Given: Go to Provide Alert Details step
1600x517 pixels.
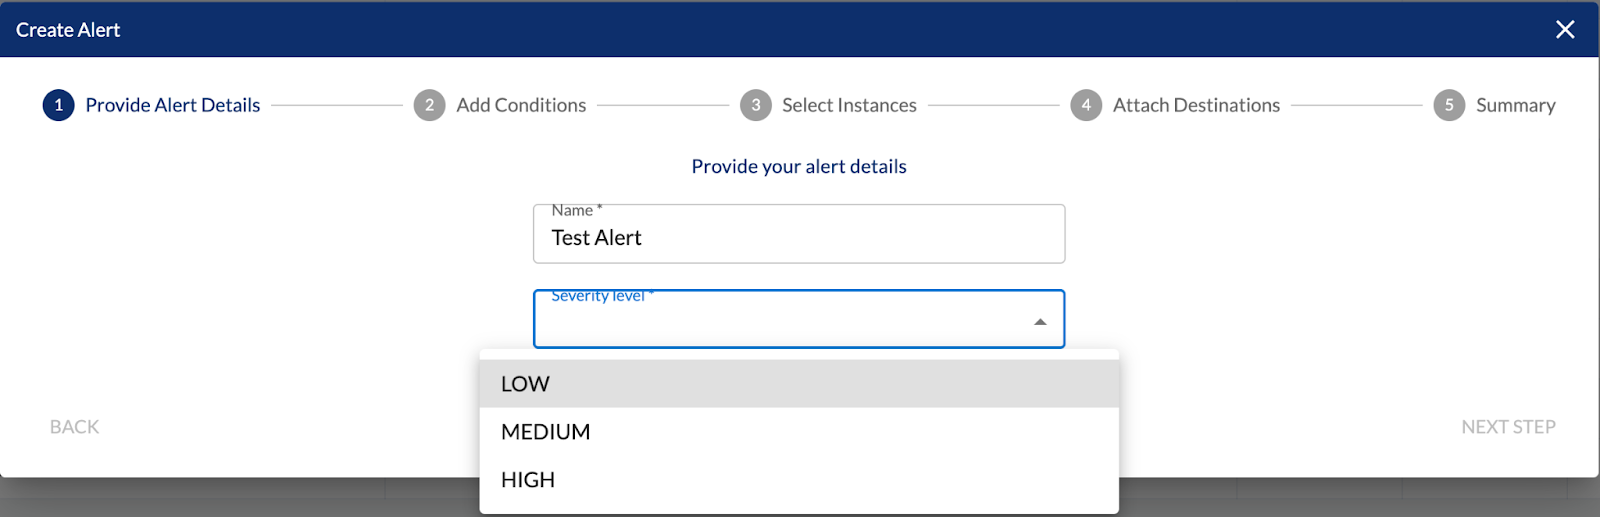Looking at the screenshot, I should [x=173, y=105].
